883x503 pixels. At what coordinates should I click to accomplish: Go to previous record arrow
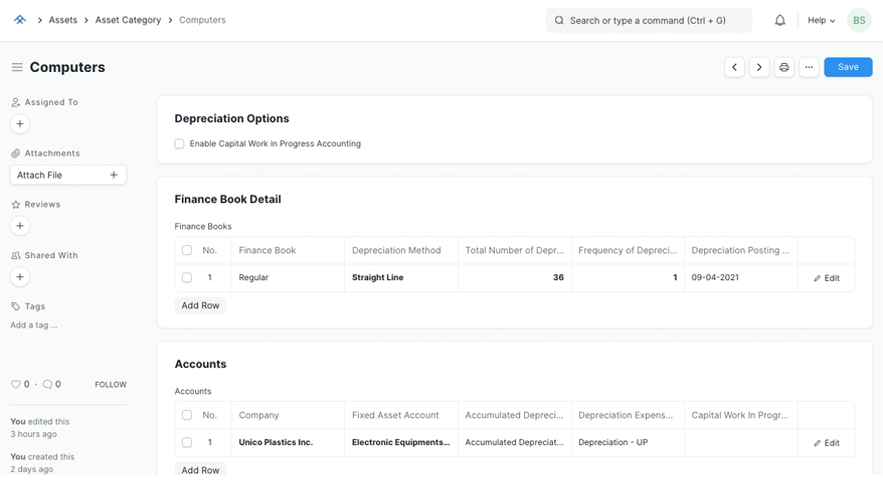click(734, 67)
